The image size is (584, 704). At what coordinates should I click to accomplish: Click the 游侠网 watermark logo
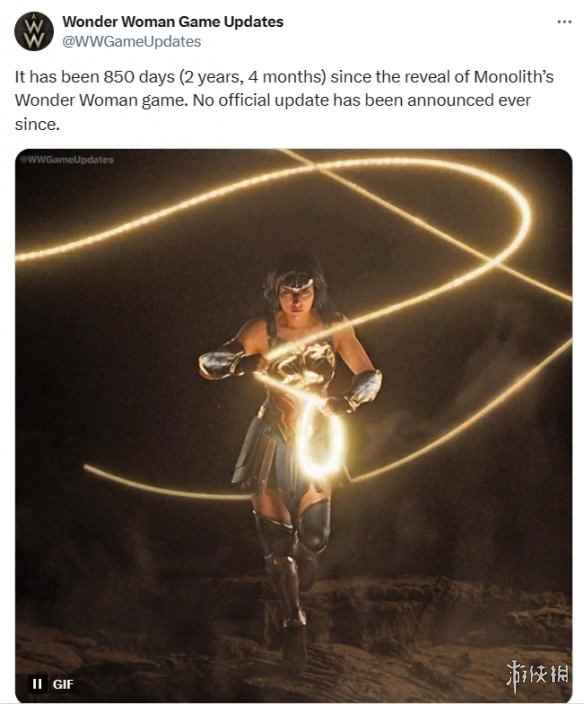tap(537, 674)
